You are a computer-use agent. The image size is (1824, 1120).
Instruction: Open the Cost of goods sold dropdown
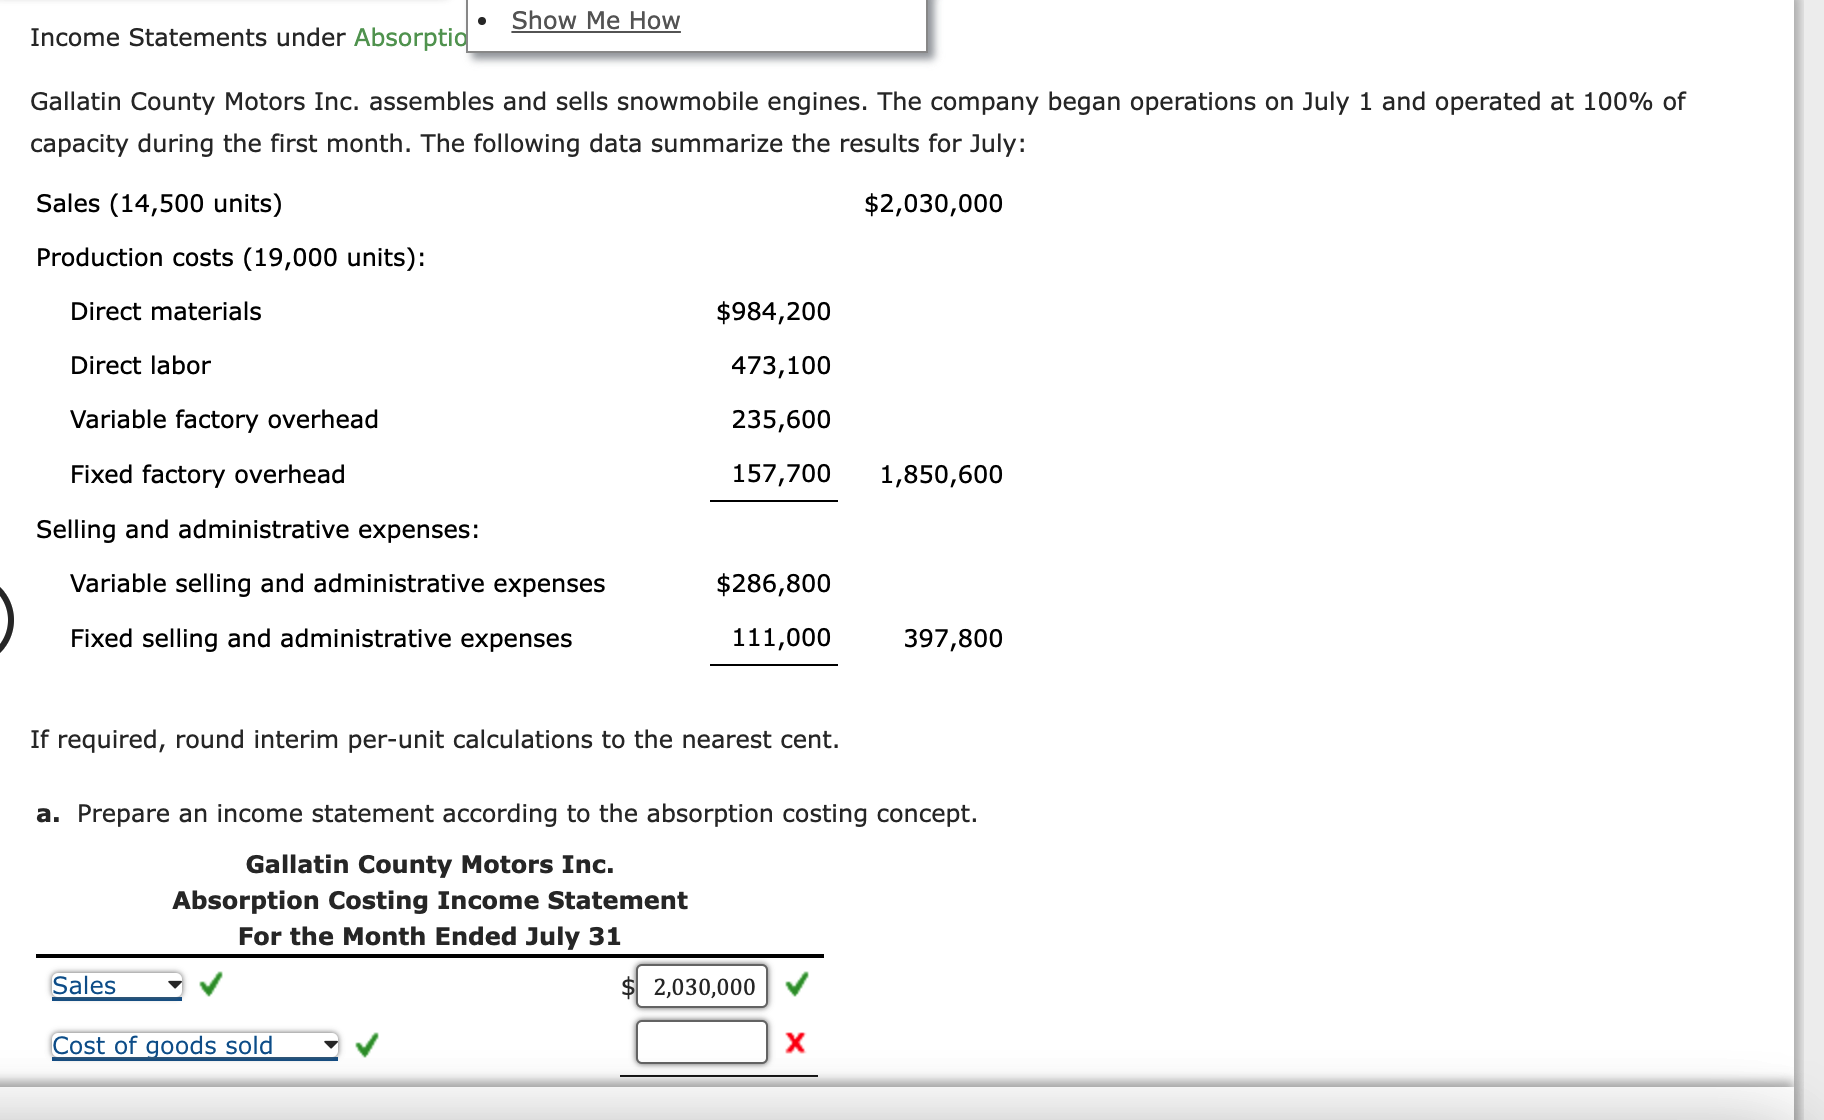[195, 1046]
